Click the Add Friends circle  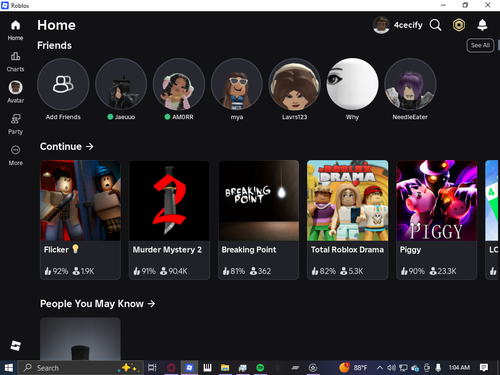coord(63,84)
